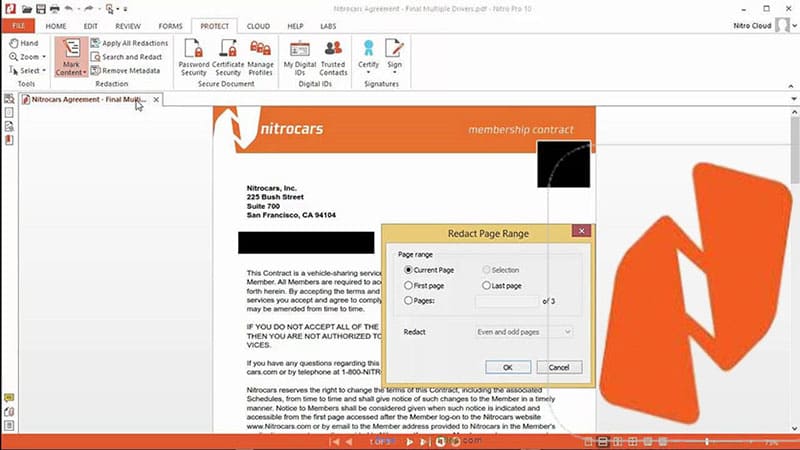Expand the Mark Content dropdown arrow
The width and height of the screenshot is (800, 450).
85,73
